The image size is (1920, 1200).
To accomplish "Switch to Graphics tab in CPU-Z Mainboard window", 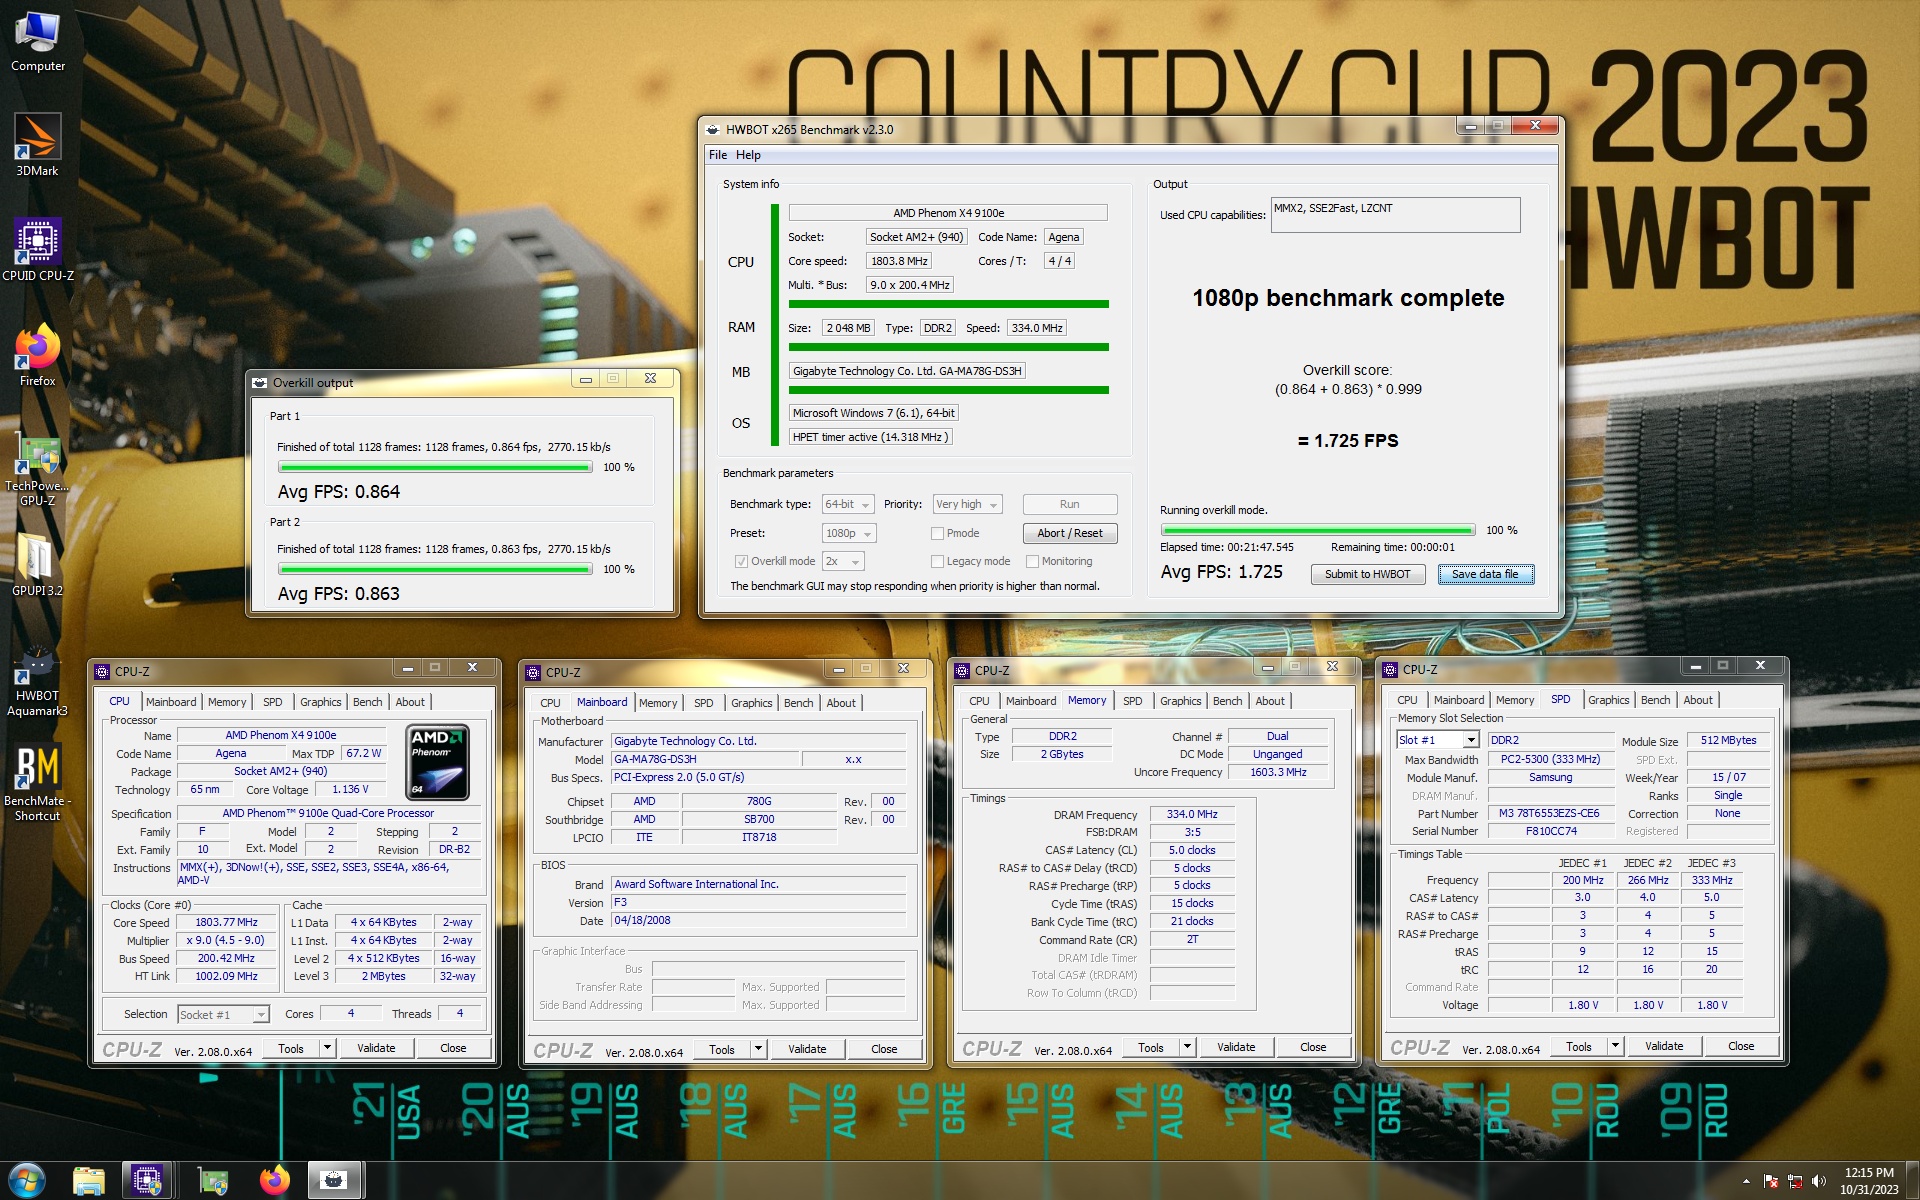I will (751, 703).
